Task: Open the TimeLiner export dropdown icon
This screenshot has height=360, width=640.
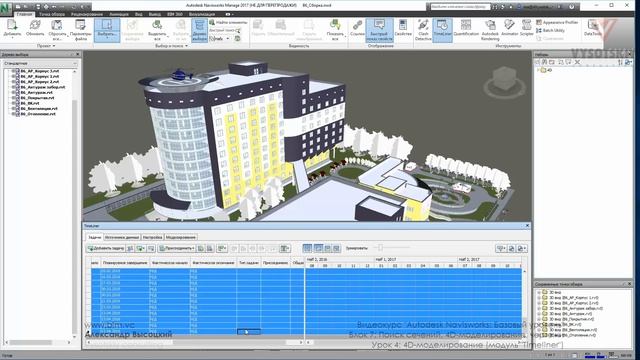Action: pyautogui.click(x=522, y=248)
